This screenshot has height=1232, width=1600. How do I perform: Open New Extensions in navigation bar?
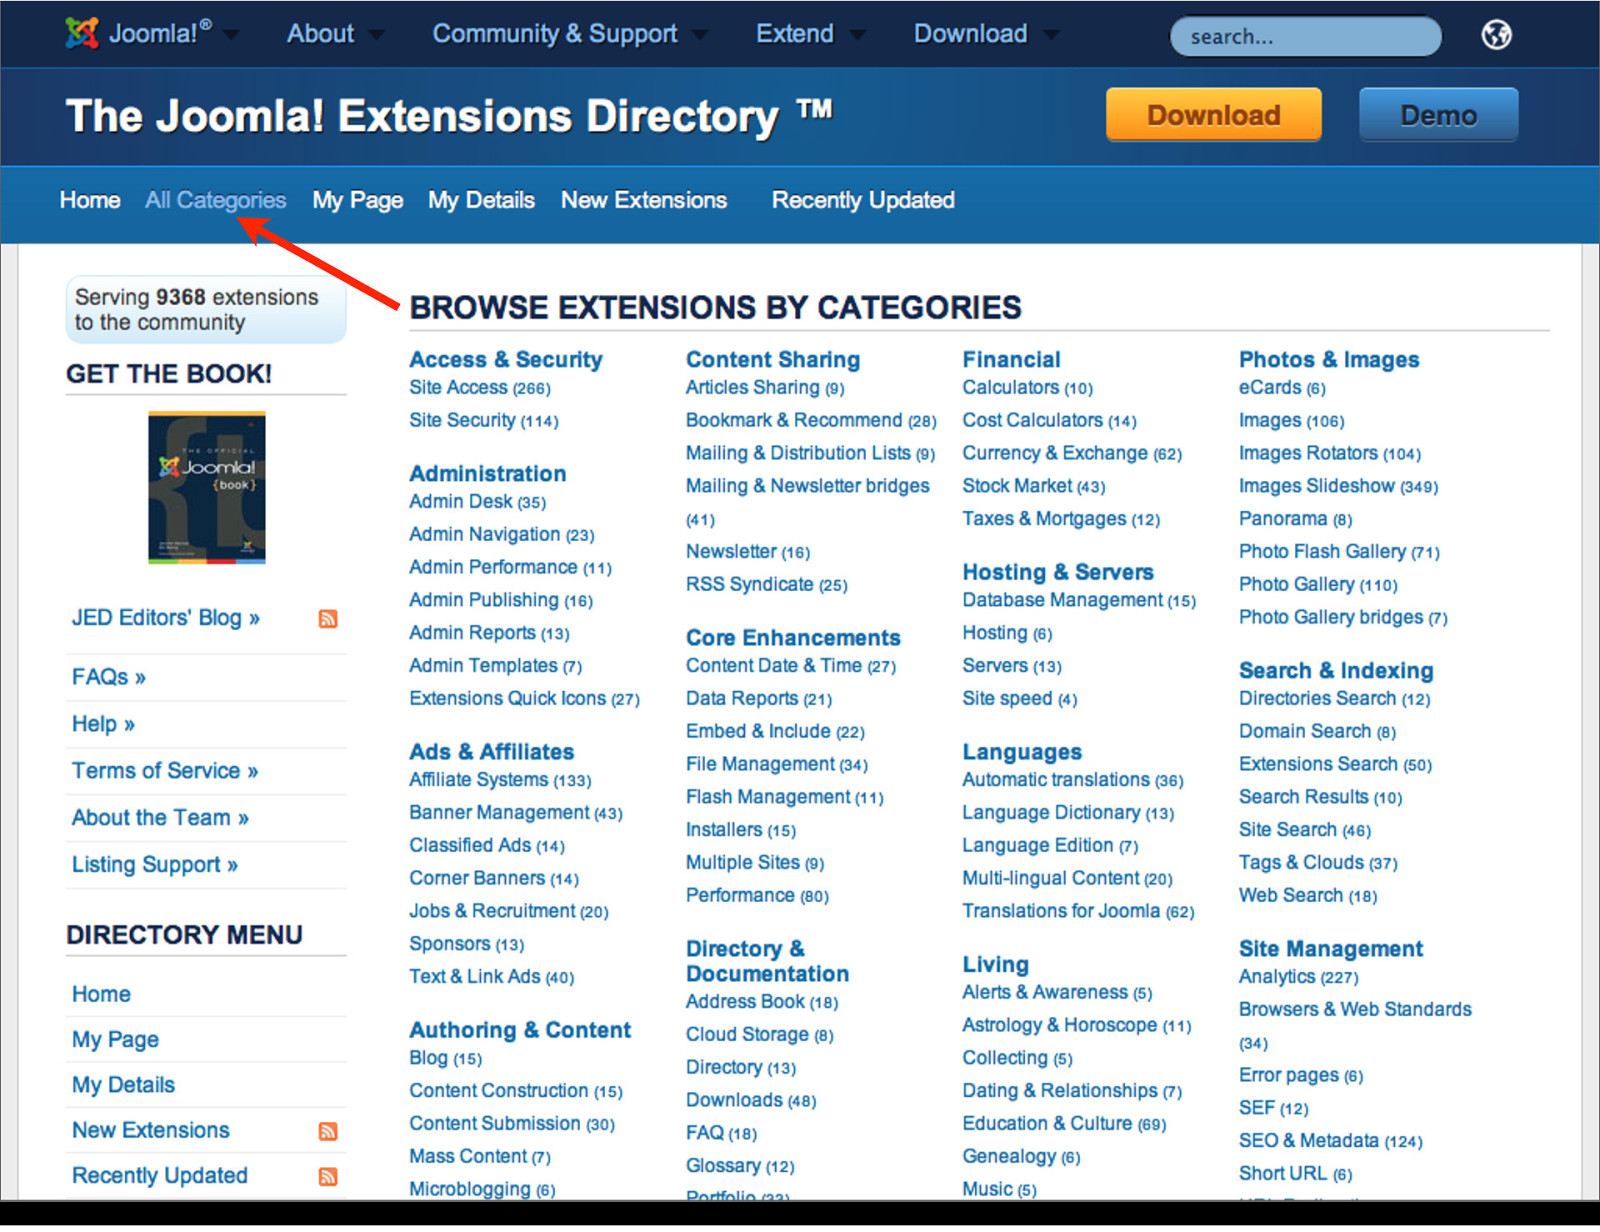coord(644,200)
